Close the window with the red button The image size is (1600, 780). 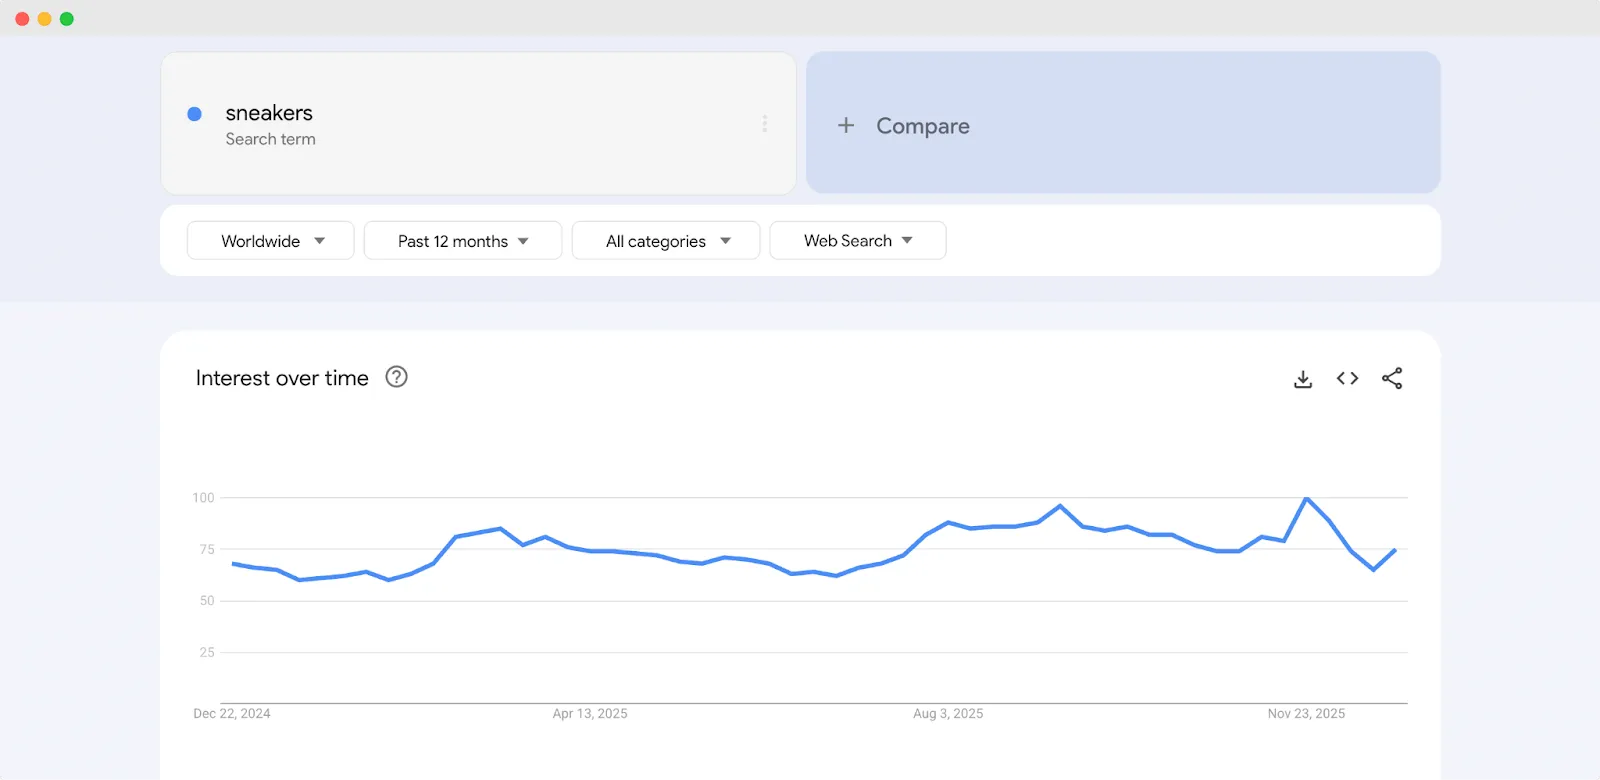(x=22, y=19)
